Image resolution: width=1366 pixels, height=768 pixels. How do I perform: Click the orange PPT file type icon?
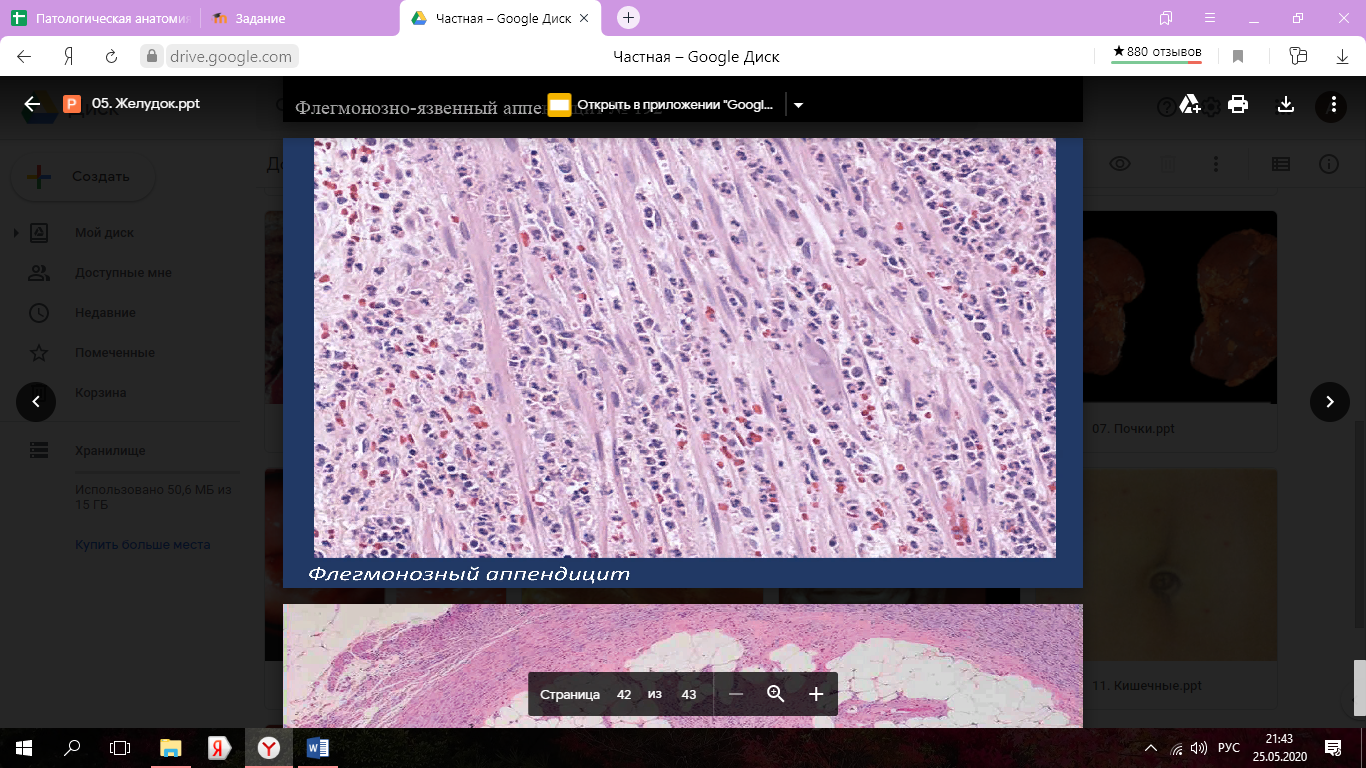coord(72,104)
